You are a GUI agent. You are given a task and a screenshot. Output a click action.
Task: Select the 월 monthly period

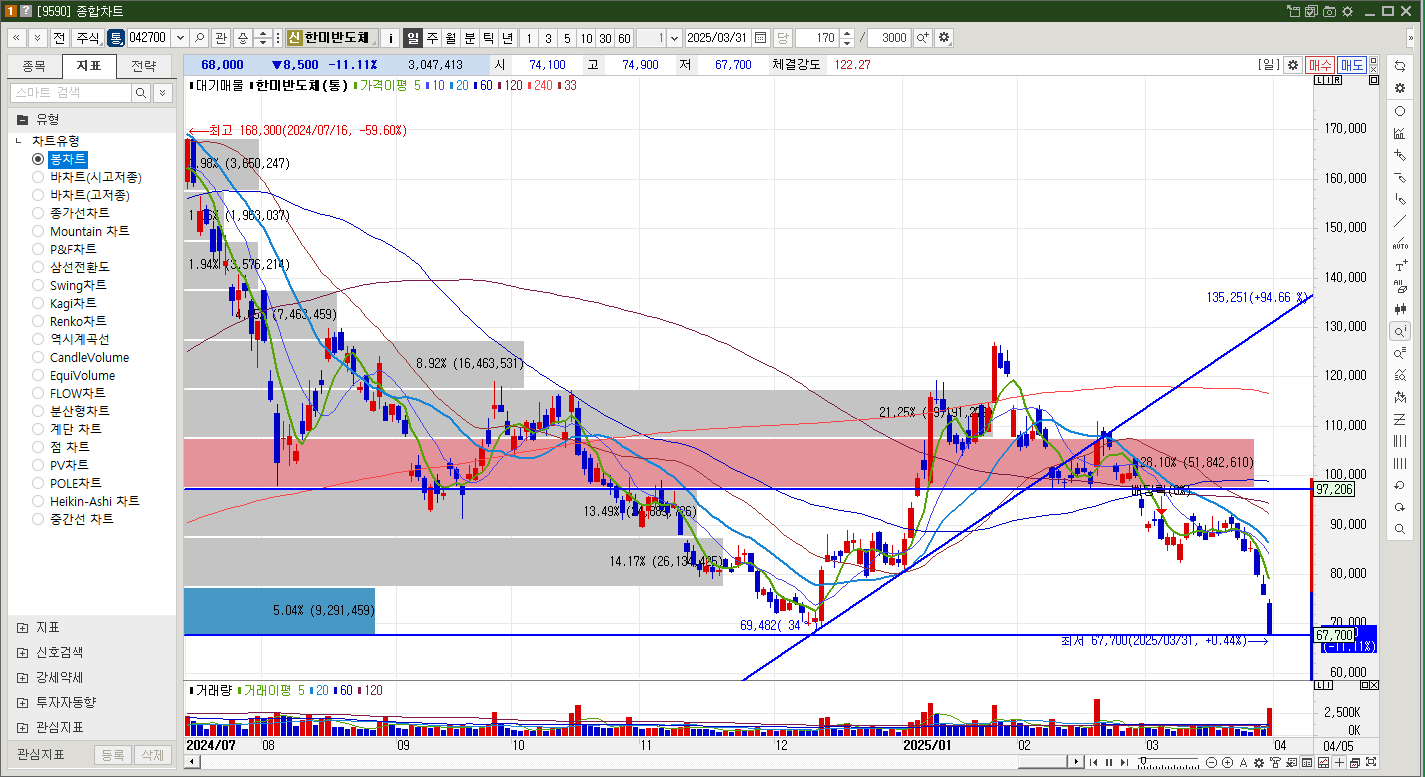click(451, 38)
